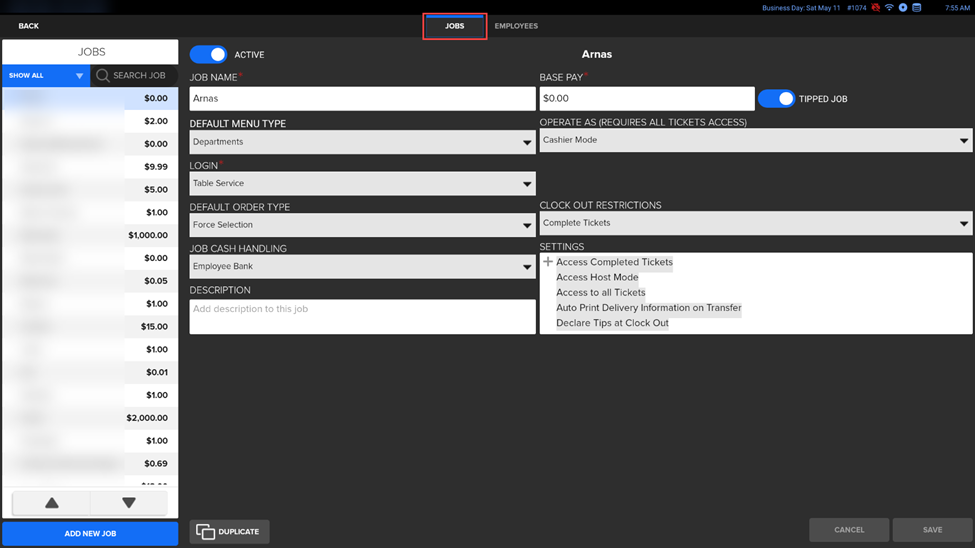Click the plus icon beside Access Completed Tickets
The height and width of the screenshot is (548, 975).
pos(548,262)
